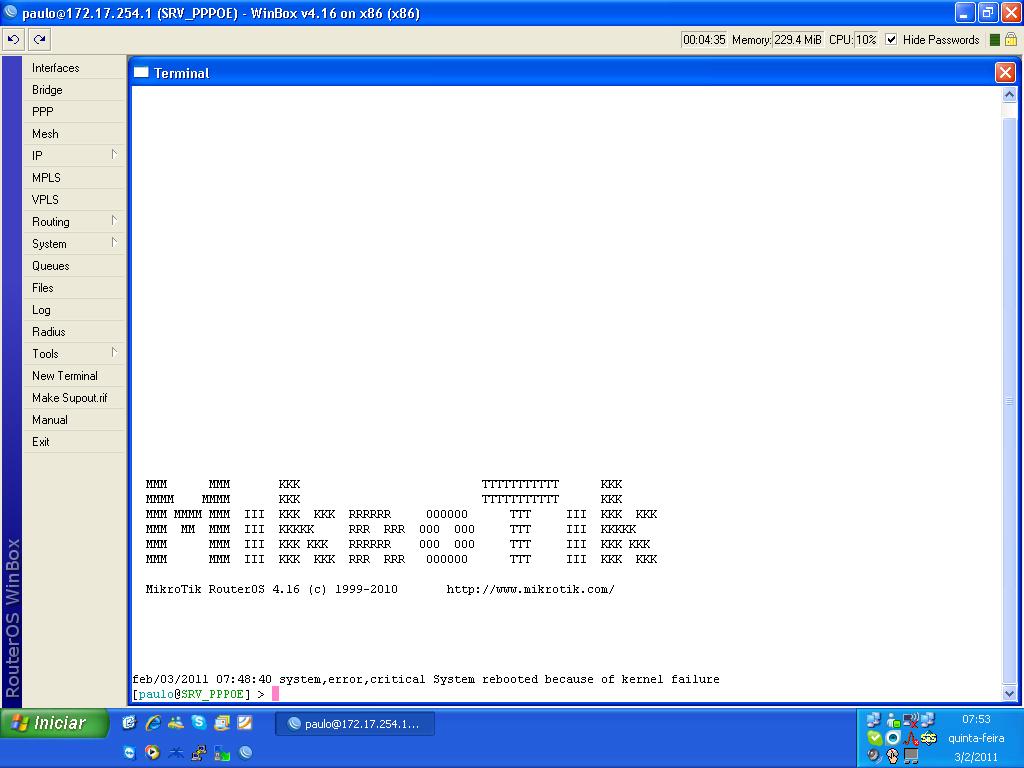
Task: Click the blue starburst quick launch icon
Action: 176,752
